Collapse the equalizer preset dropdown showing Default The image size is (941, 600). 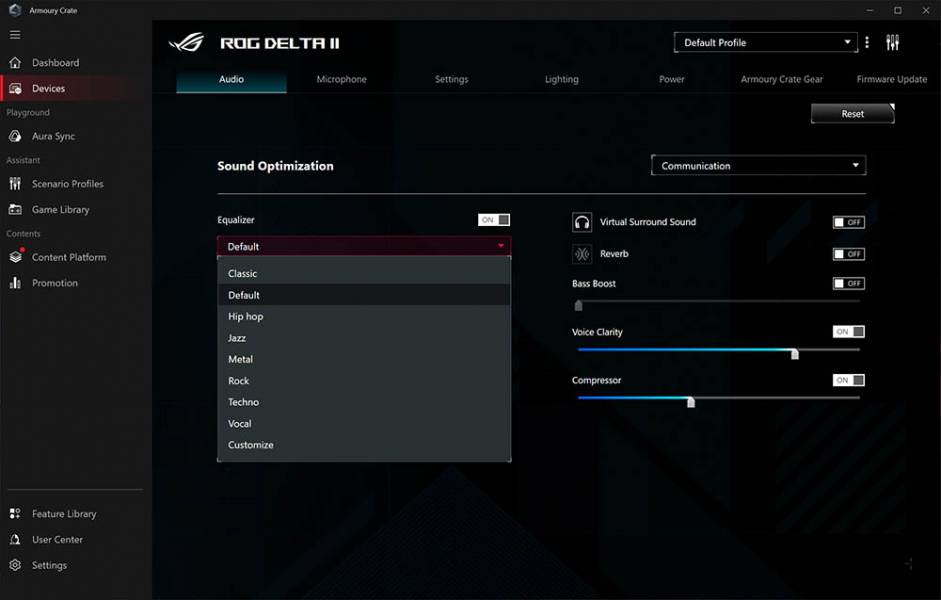pos(364,247)
